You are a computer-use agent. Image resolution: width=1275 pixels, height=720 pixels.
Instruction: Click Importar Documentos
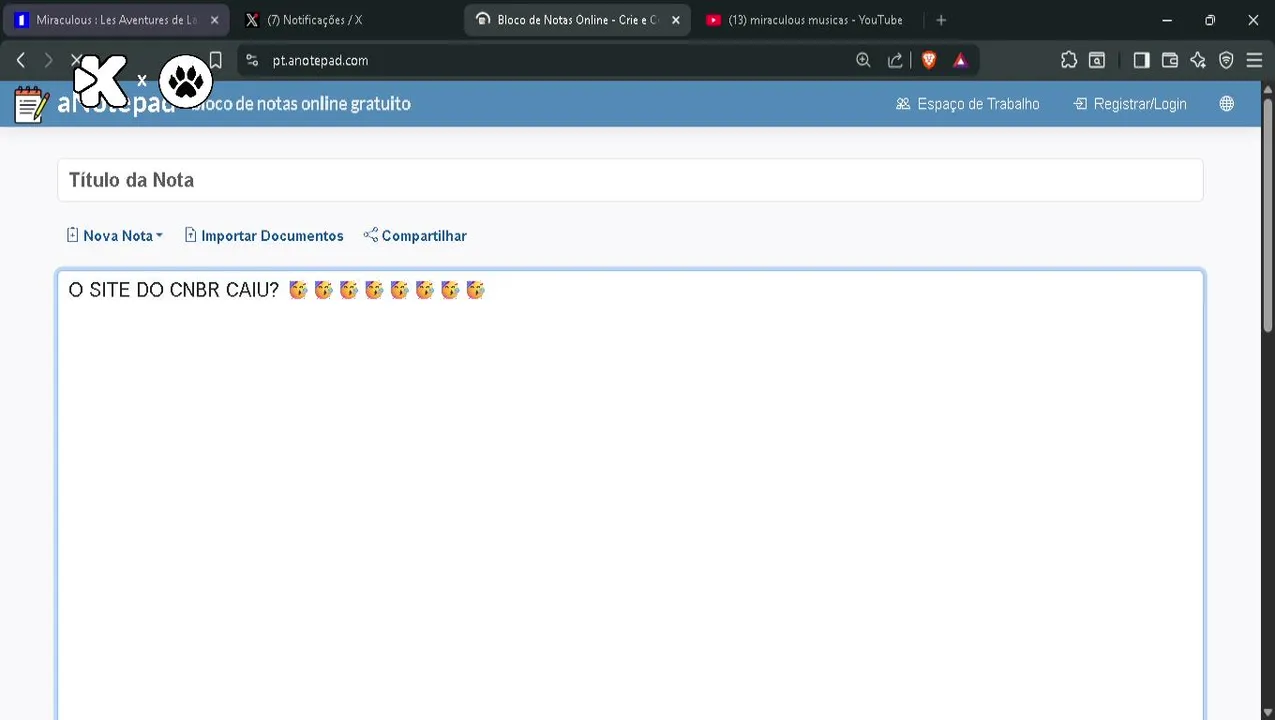[264, 236]
